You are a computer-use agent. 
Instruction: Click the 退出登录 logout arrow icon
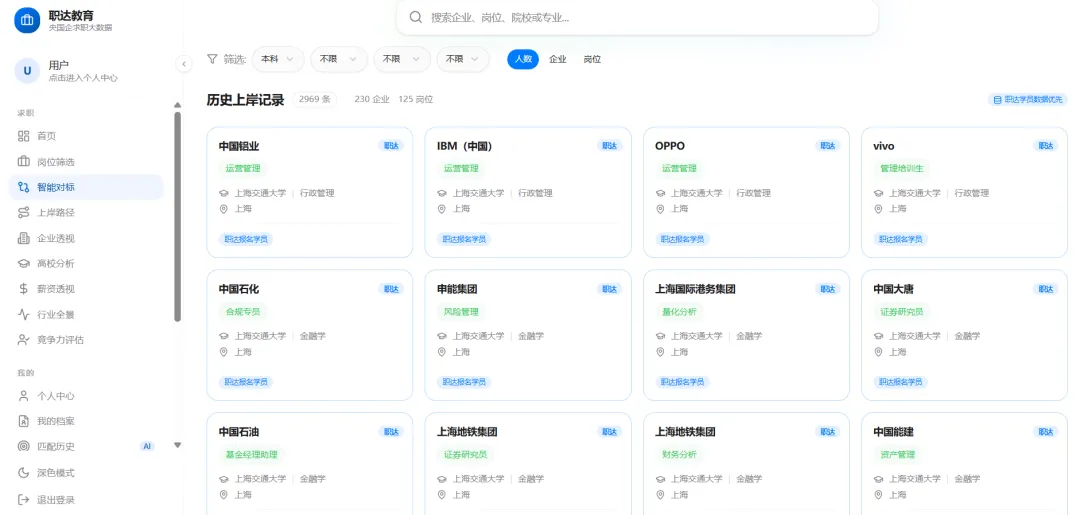pyautogui.click(x=23, y=500)
